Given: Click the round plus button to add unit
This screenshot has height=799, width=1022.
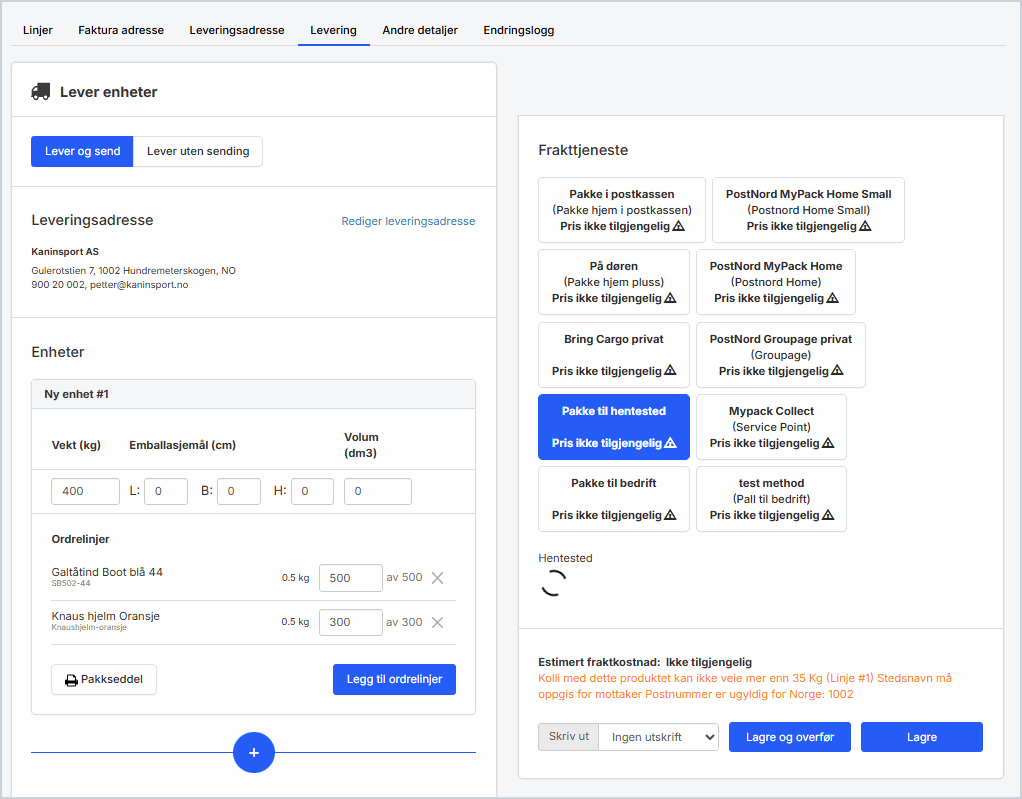Looking at the screenshot, I should pyautogui.click(x=254, y=752).
